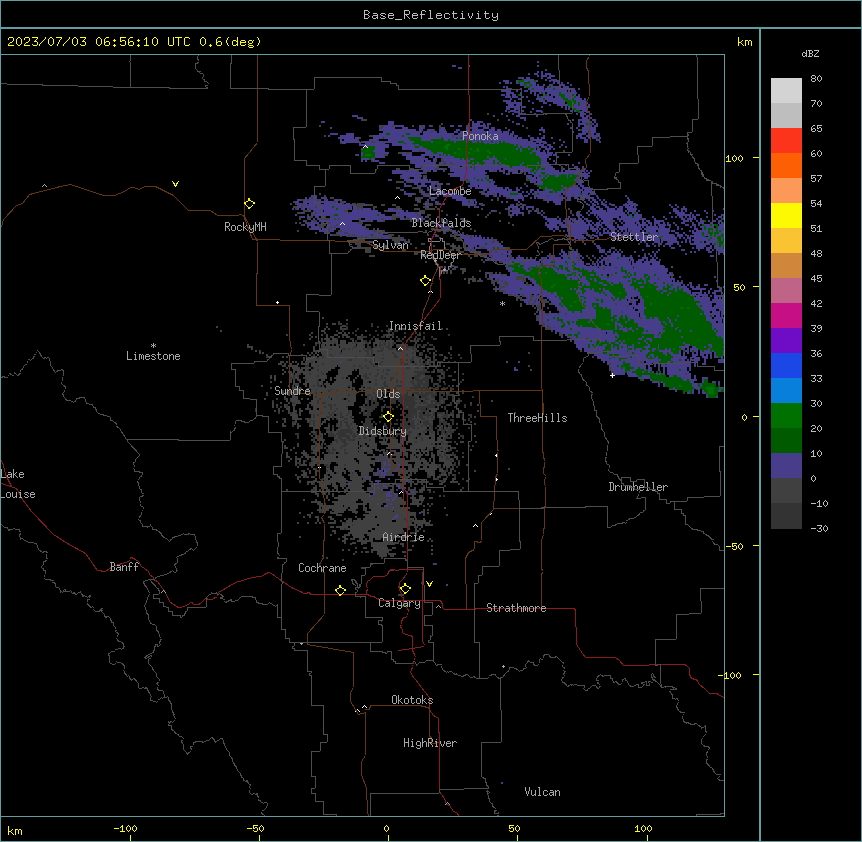Click the Olds city label
The height and width of the screenshot is (842, 862).
pos(388,394)
